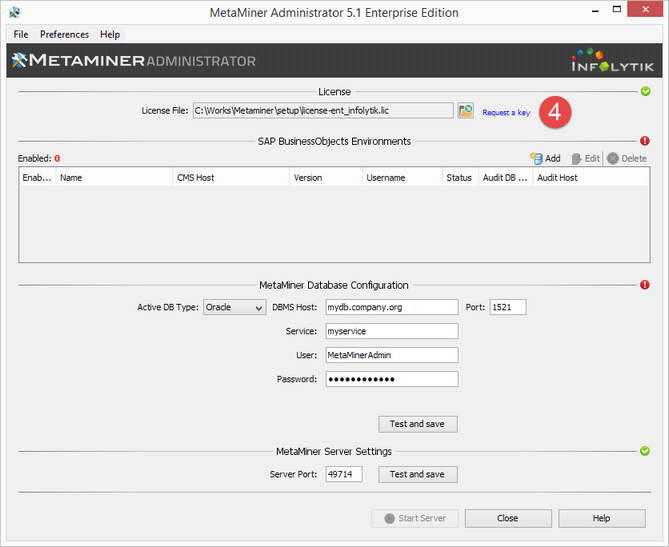This screenshot has width=669, height=547.
Task: Click the DBMS Host field
Action: point(392,307)
